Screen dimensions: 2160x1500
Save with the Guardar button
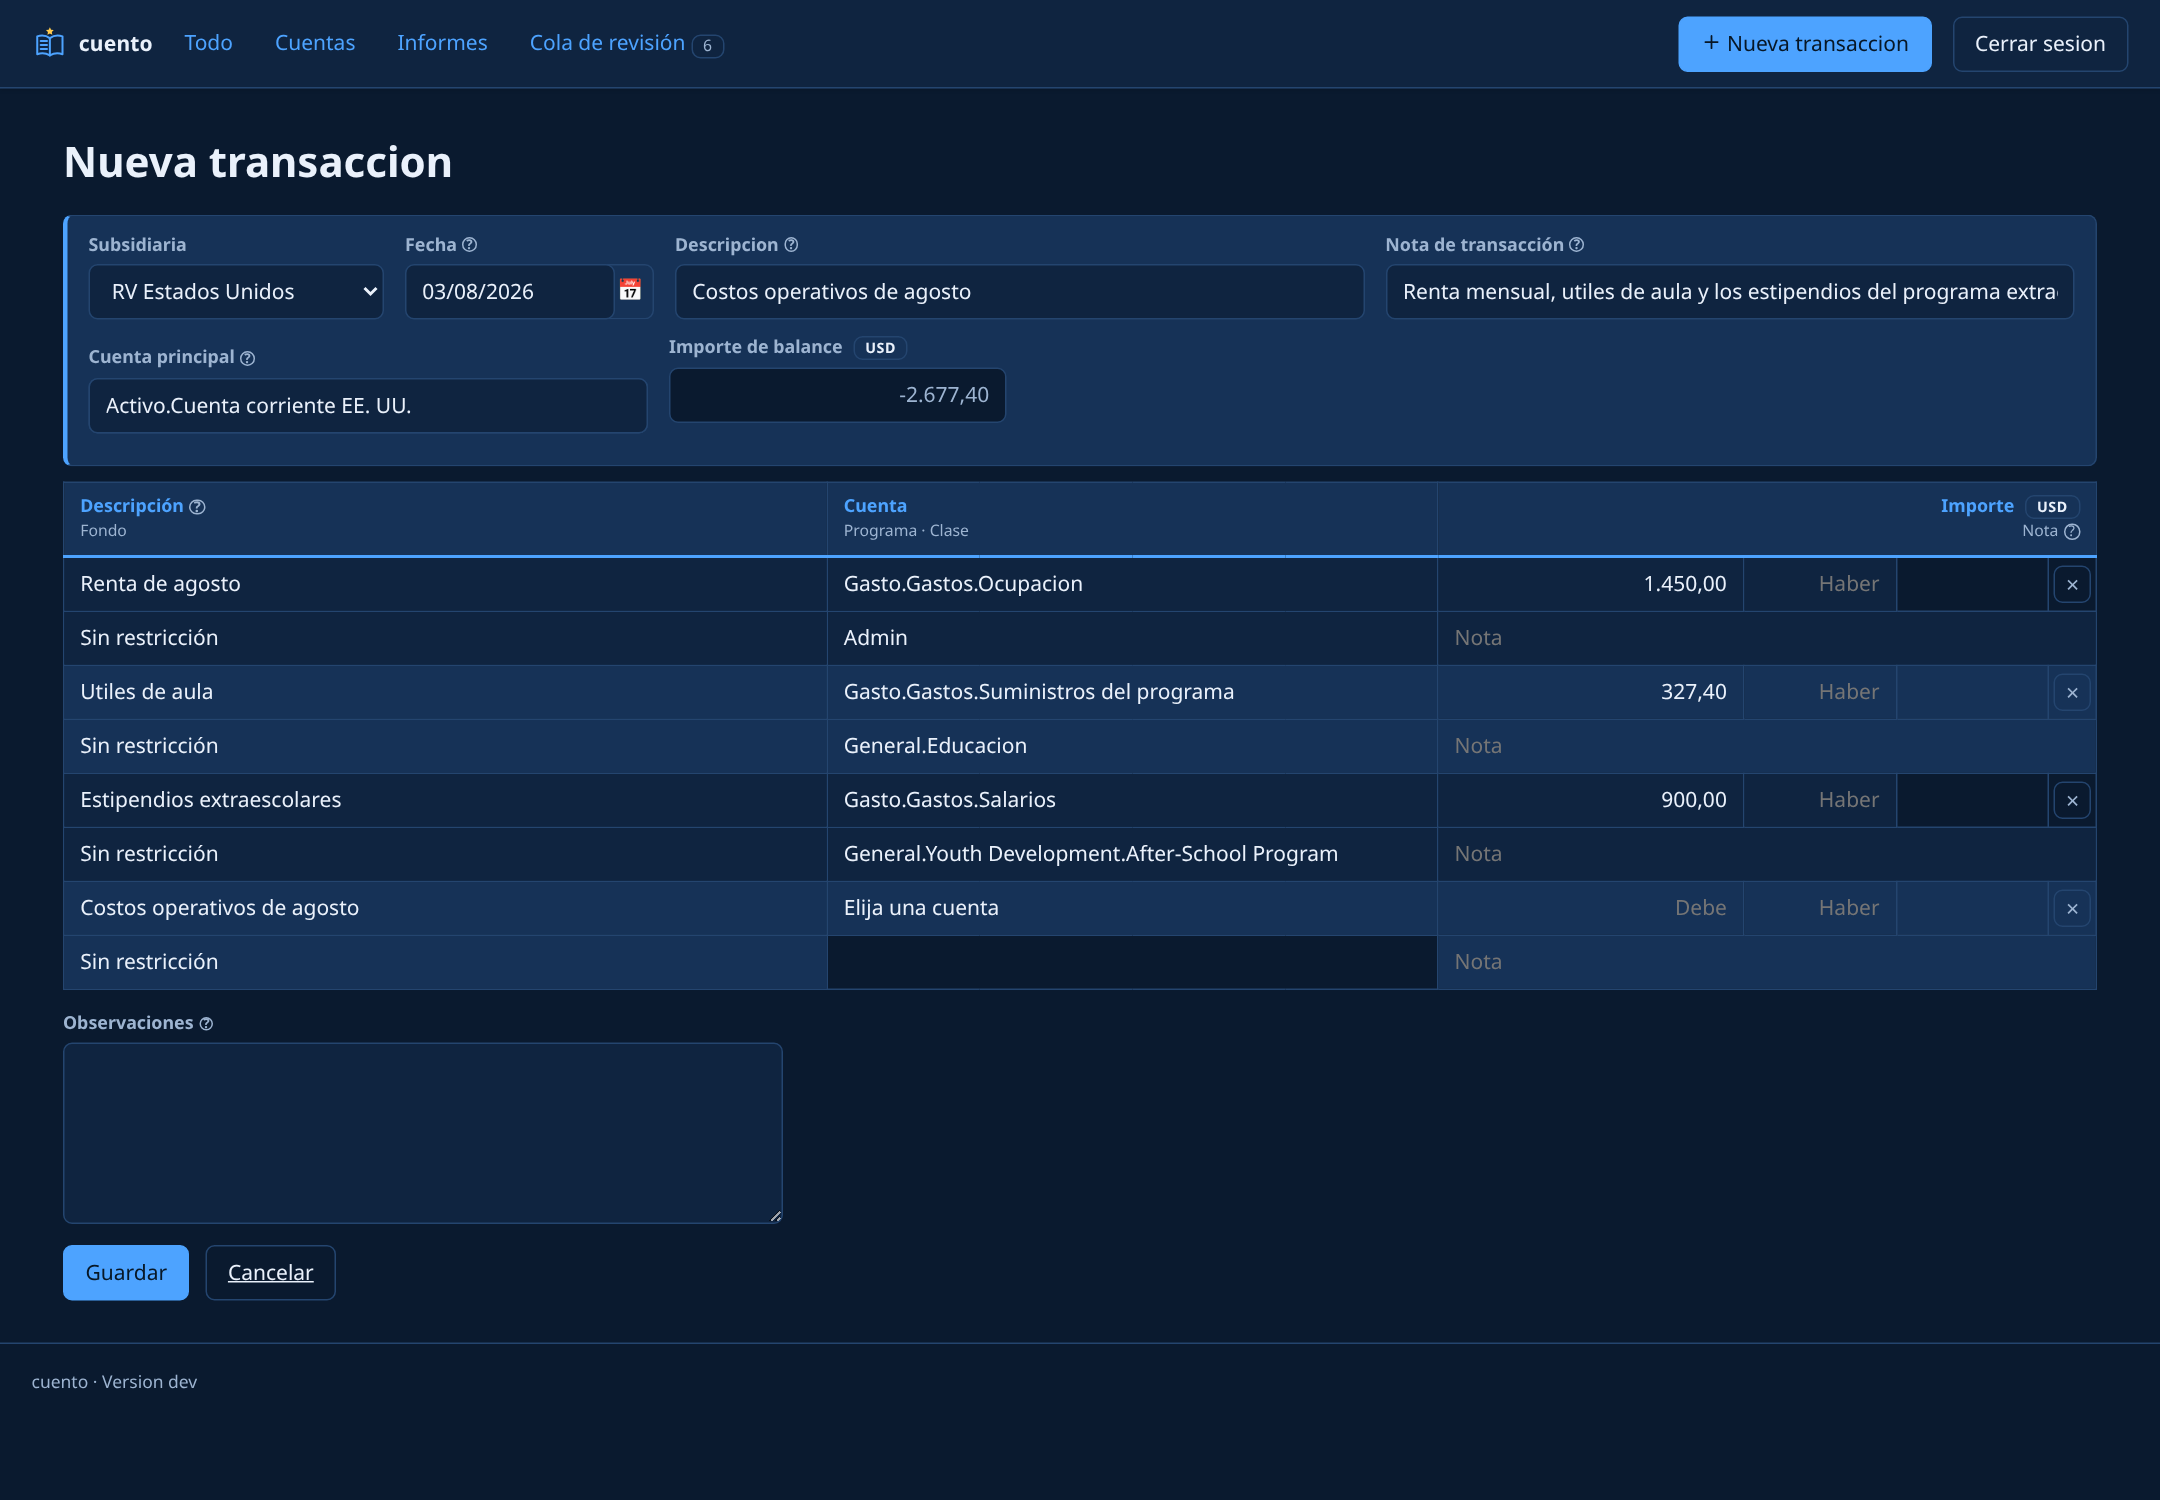126,1273
